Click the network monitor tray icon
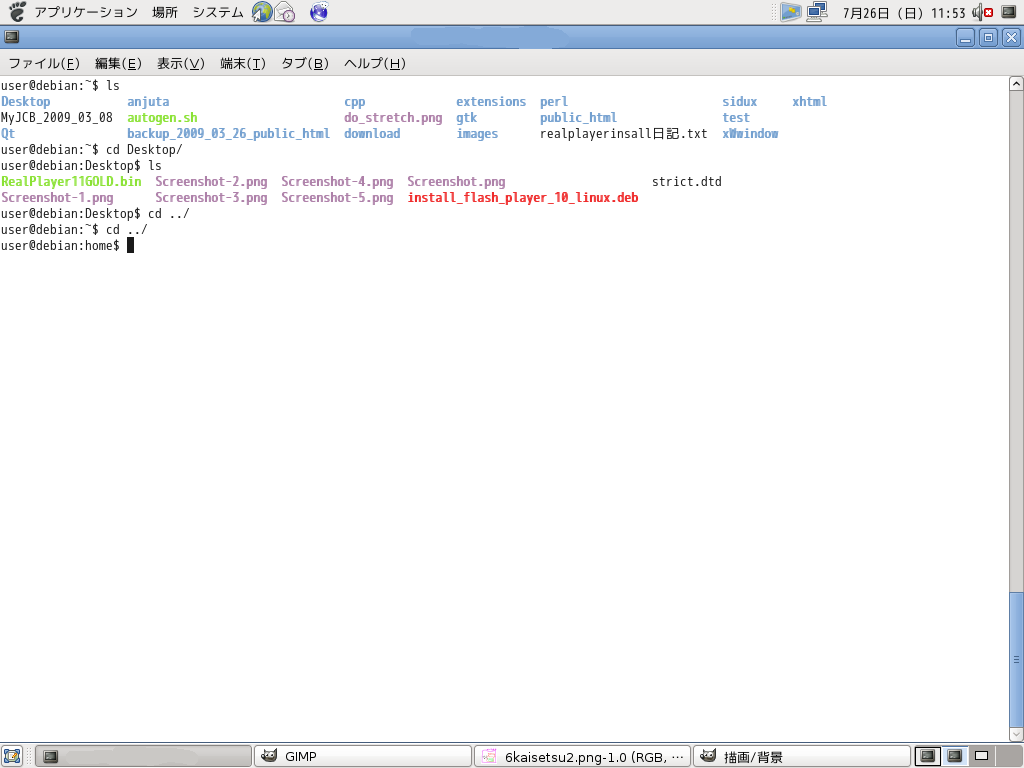Image resolution: width=1024 pixels, height=768 pixels. [817, 12]
